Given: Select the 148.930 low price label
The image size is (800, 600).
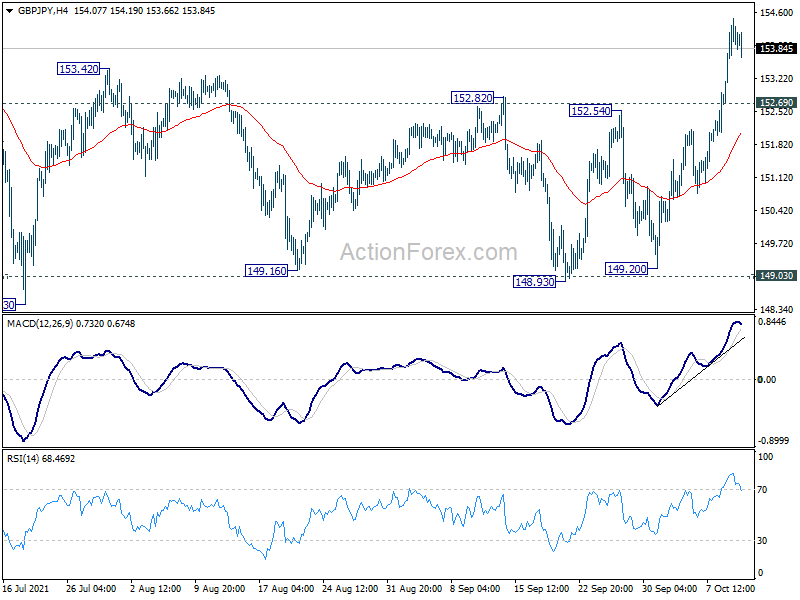Looking at the screenshot, I should pyautogui.click(x=535, y=282).
